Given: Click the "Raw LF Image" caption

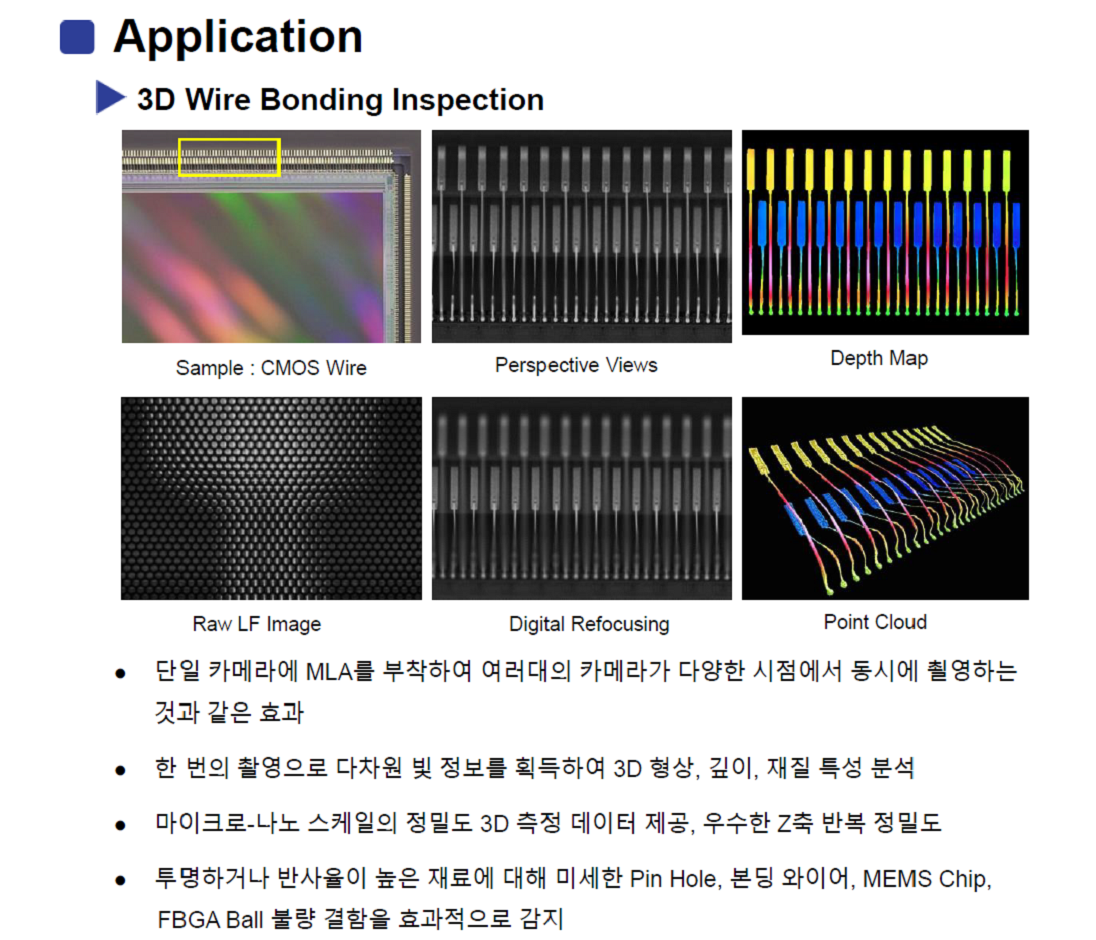Looking at the screenshot, I should pos(257,624).
